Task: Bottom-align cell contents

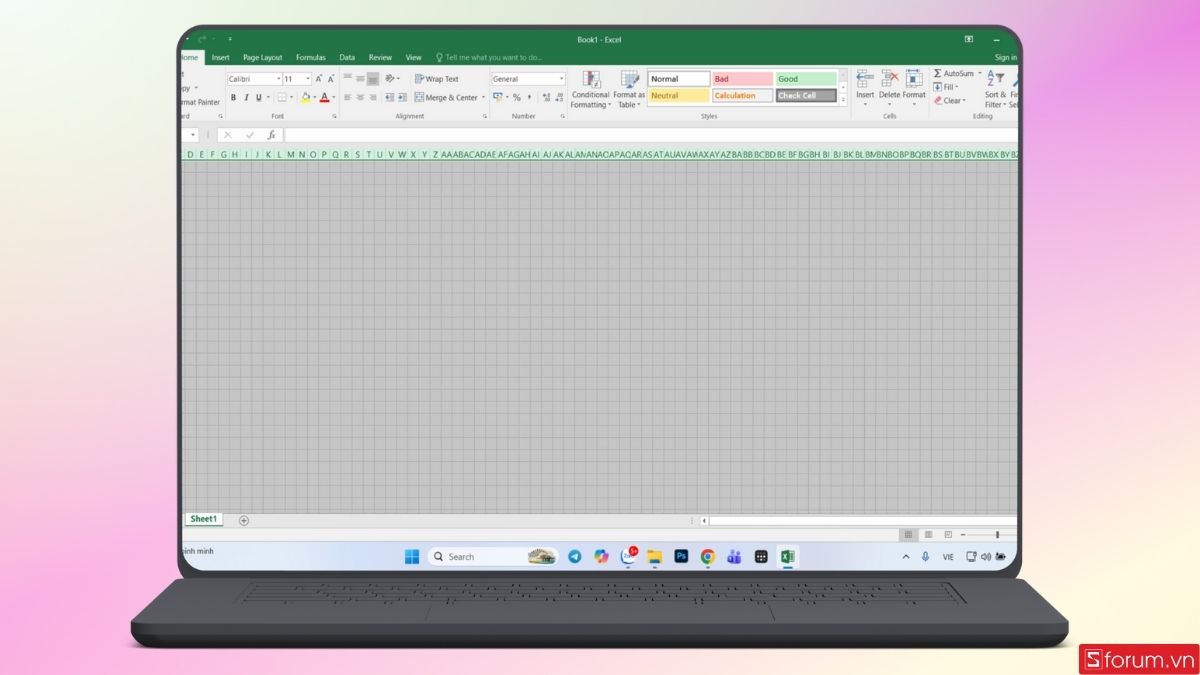Action: [x=372, y=79]
